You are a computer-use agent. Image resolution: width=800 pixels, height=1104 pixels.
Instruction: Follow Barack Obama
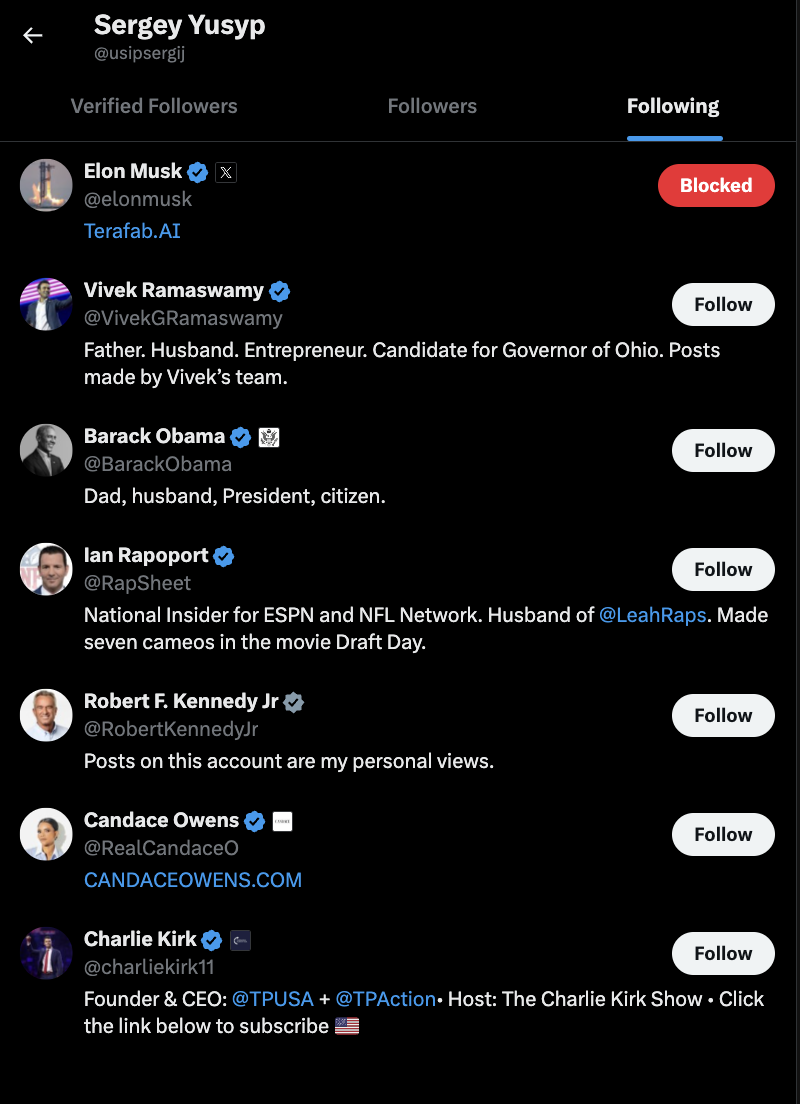pos(723,450)
